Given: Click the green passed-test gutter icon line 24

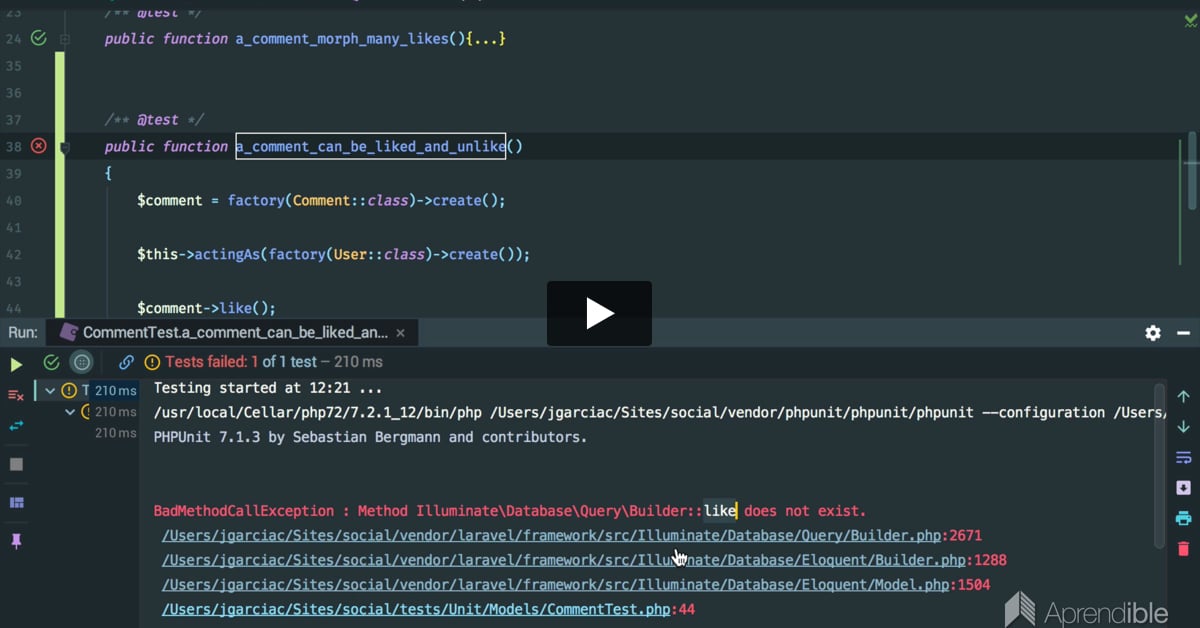Looking at the screenshot, I should tap(39, 38).
